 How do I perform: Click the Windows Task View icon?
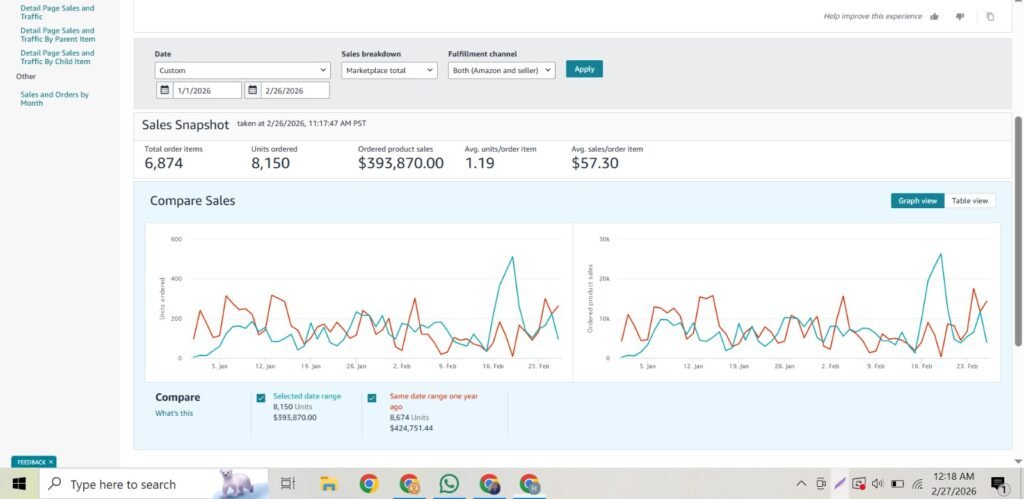(288, 484)
